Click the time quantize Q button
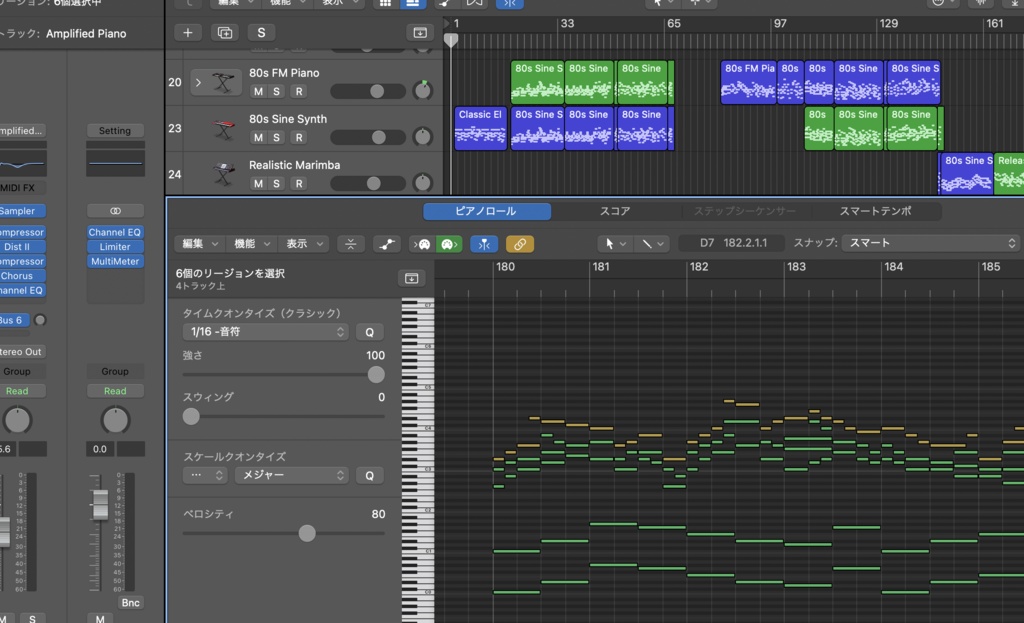This screenshot has width=1024, height=623. [x=370, y=332]
